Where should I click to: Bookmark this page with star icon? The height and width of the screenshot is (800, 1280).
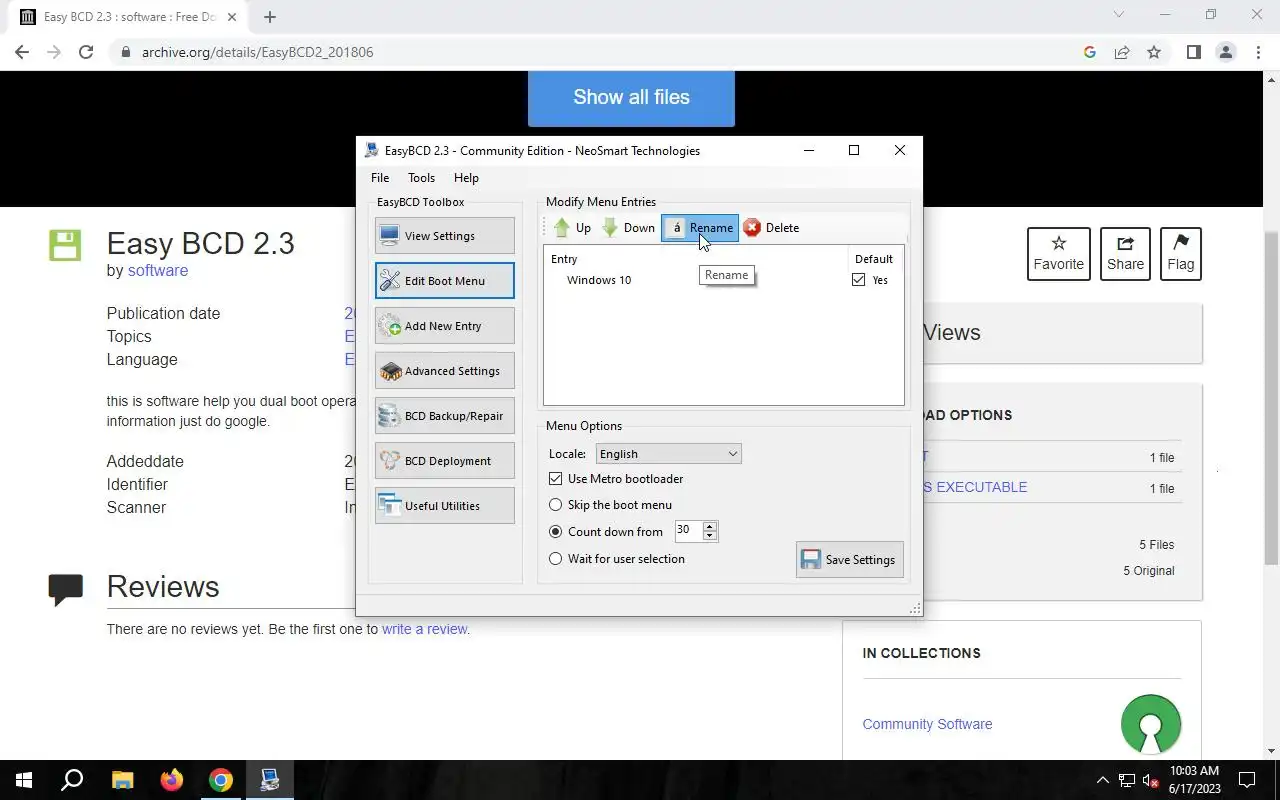(x=1154, y=52)
